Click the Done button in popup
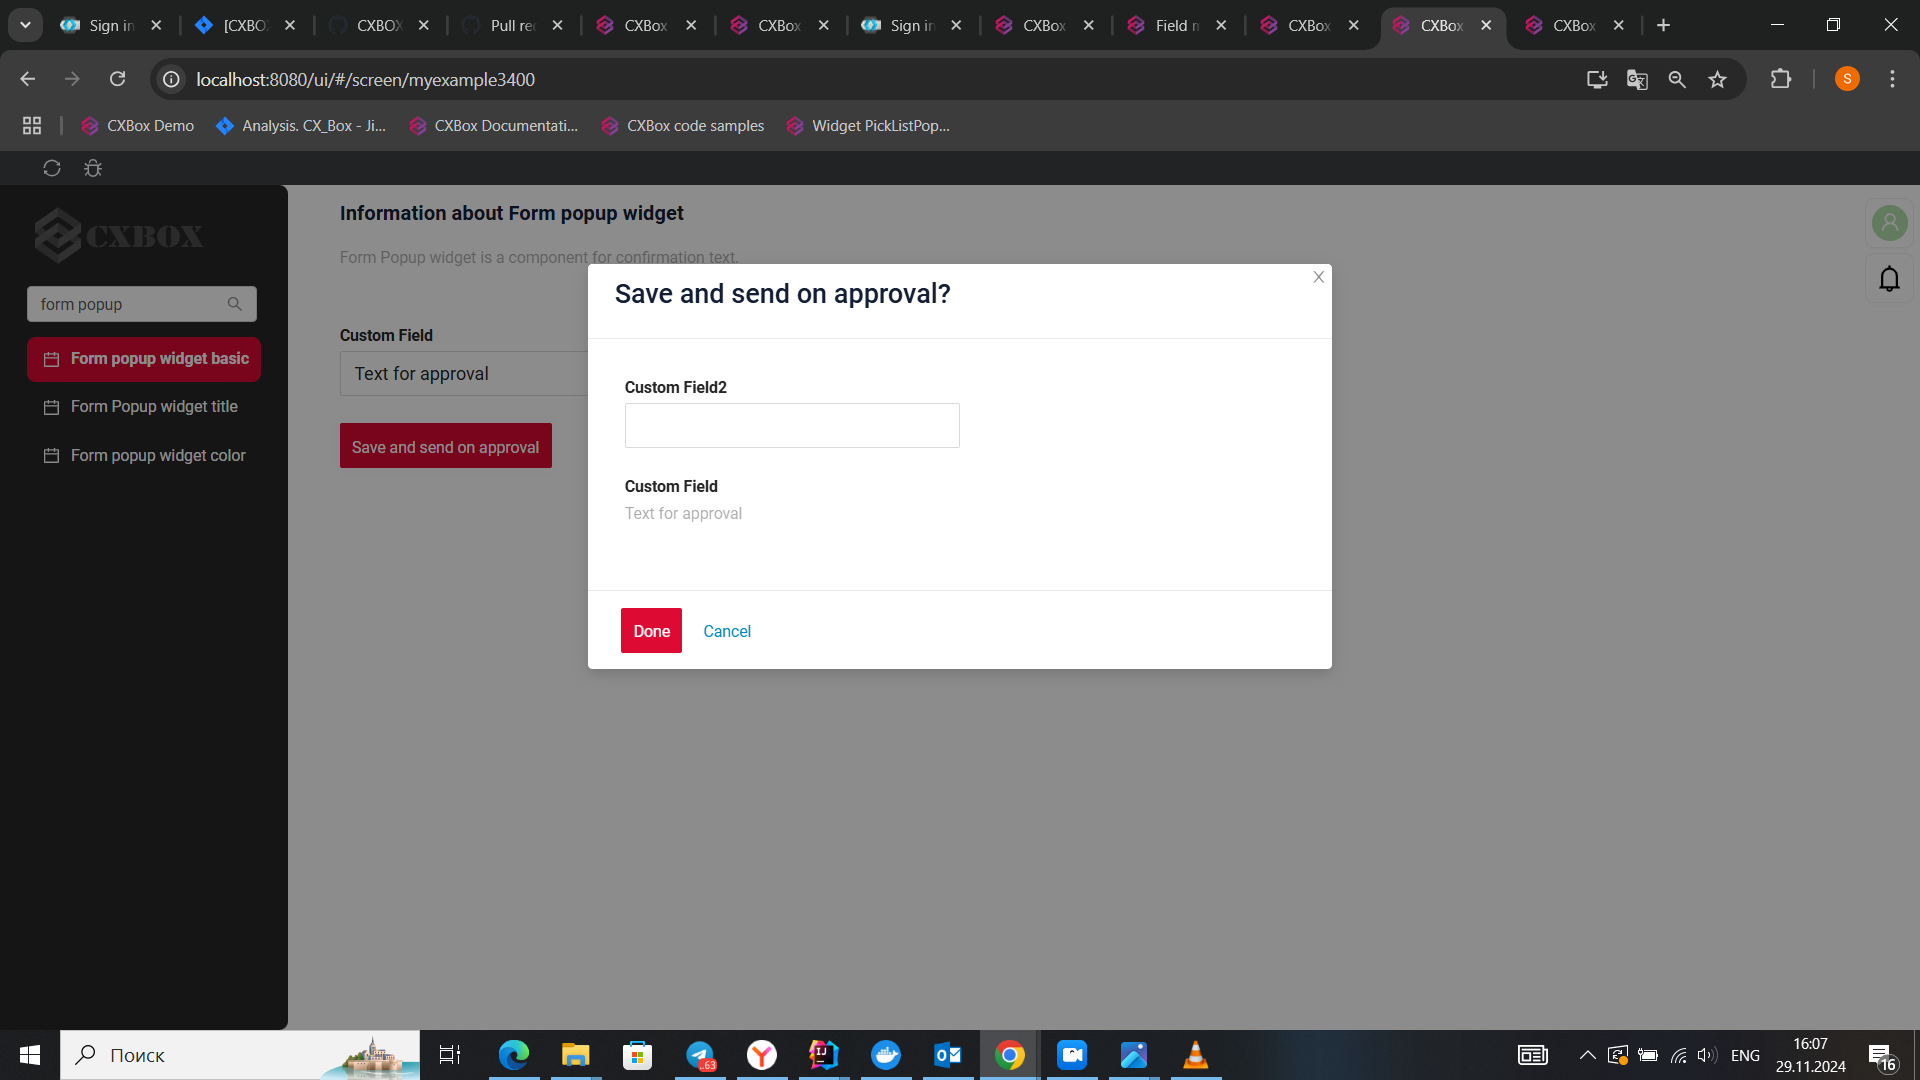Viewport: 1920px width, 1080px height. [x=651, y=630]
